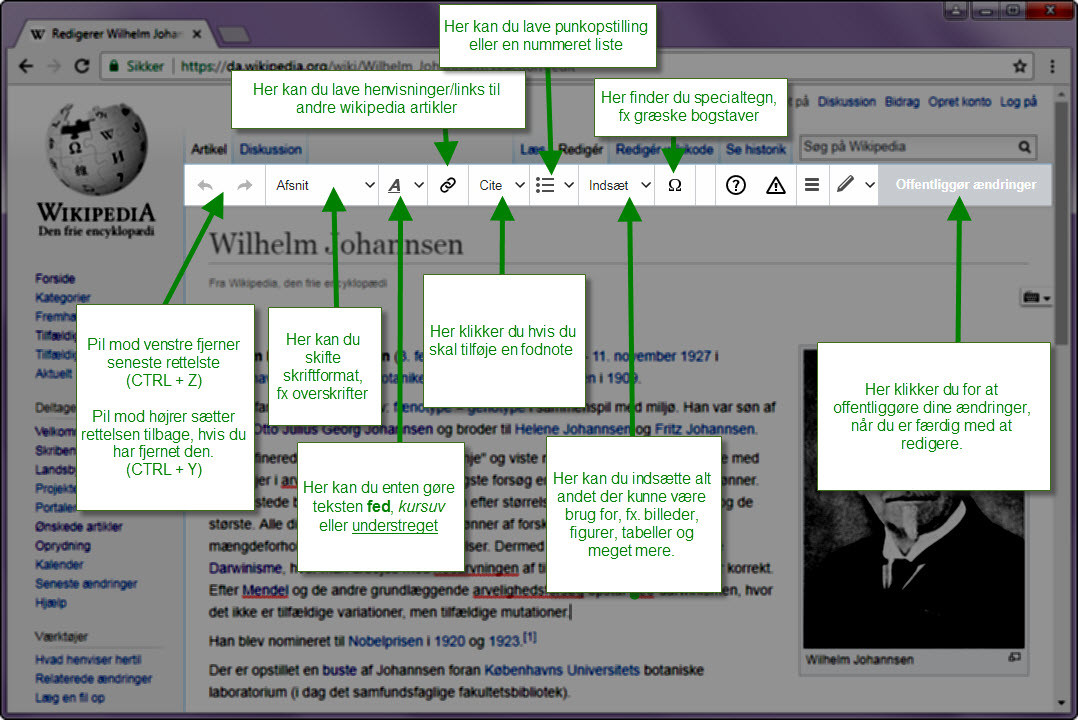Screen dimensions: 1078x720
Task: Click the browser forward arrow
Action: [54, 66]
